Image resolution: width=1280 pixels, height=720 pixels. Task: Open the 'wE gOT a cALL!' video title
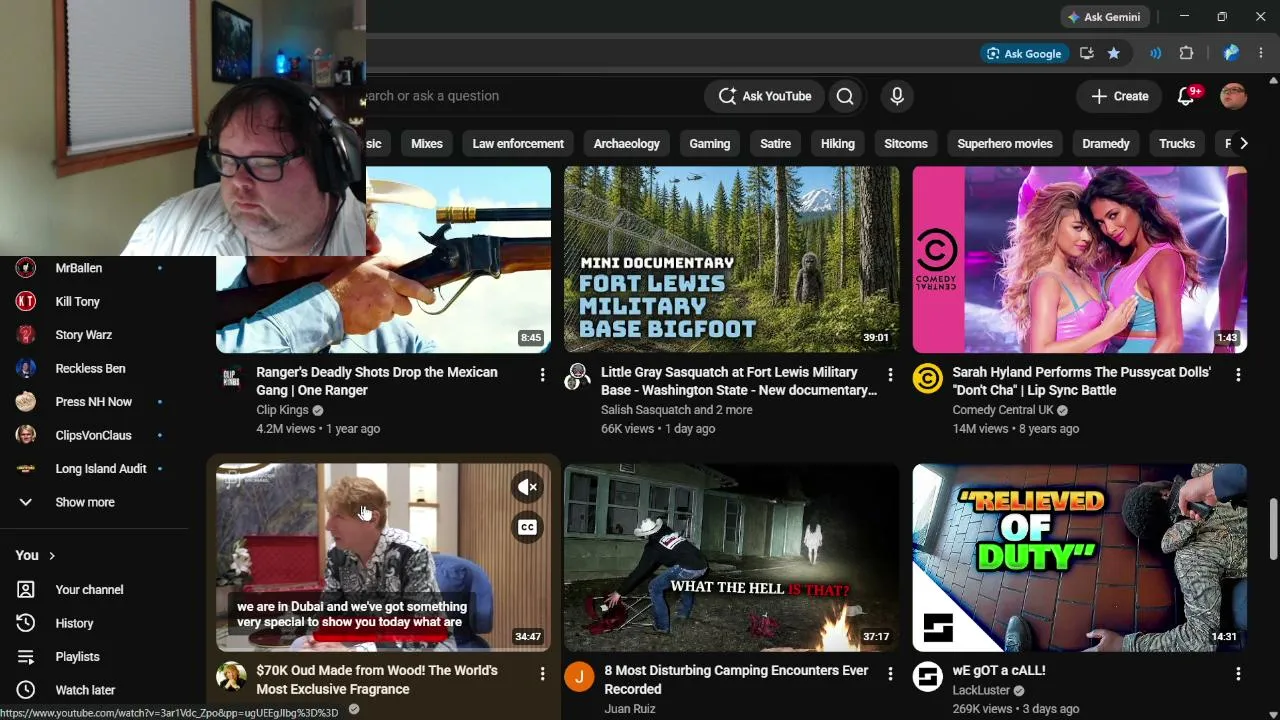[999, 670]
